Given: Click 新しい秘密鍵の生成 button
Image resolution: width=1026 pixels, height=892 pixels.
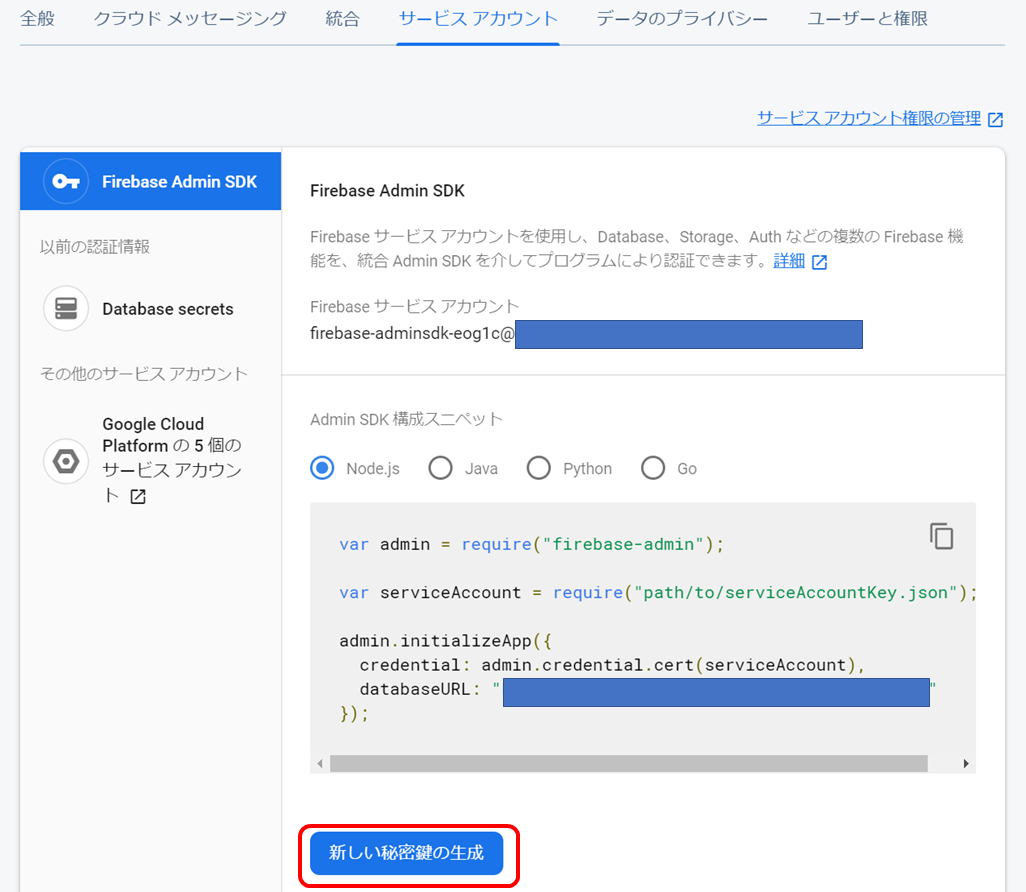Looking at the screenshot, I should (x=406, y=853).
